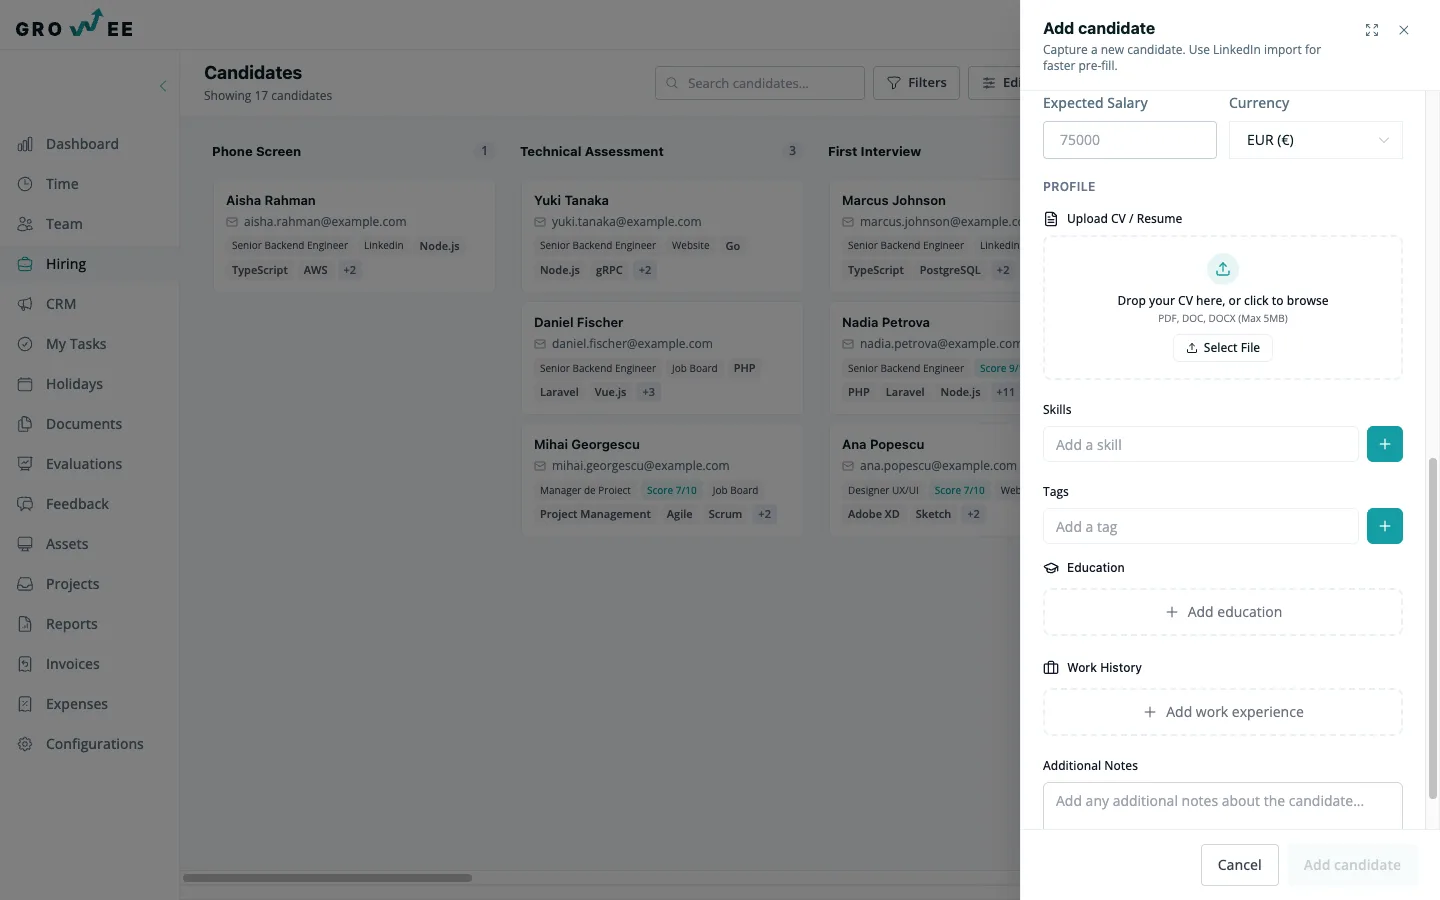Click Add education
Image resolution: width=1440 pixels, height=900 pixels.
pos(1223,612)
